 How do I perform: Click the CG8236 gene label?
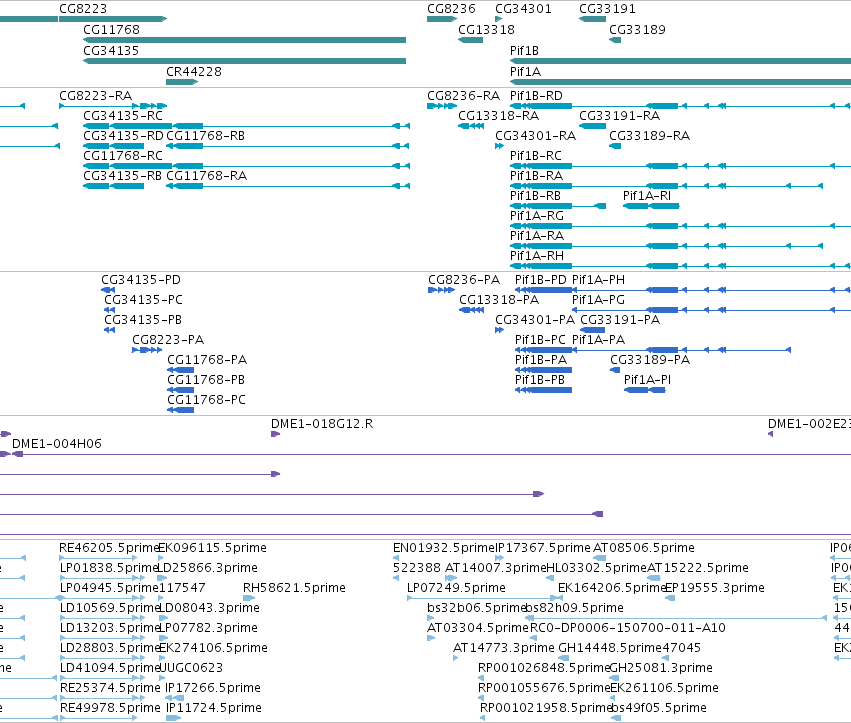pos(451,9)
